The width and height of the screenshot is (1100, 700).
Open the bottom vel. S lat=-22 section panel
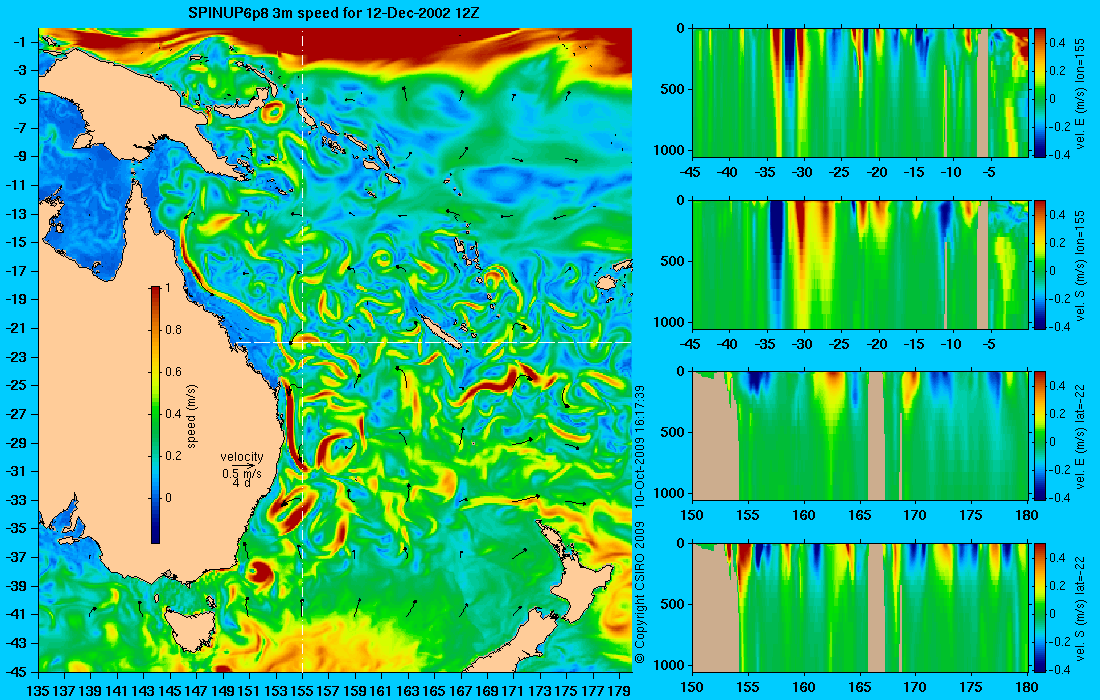click(x=861, y=607)
